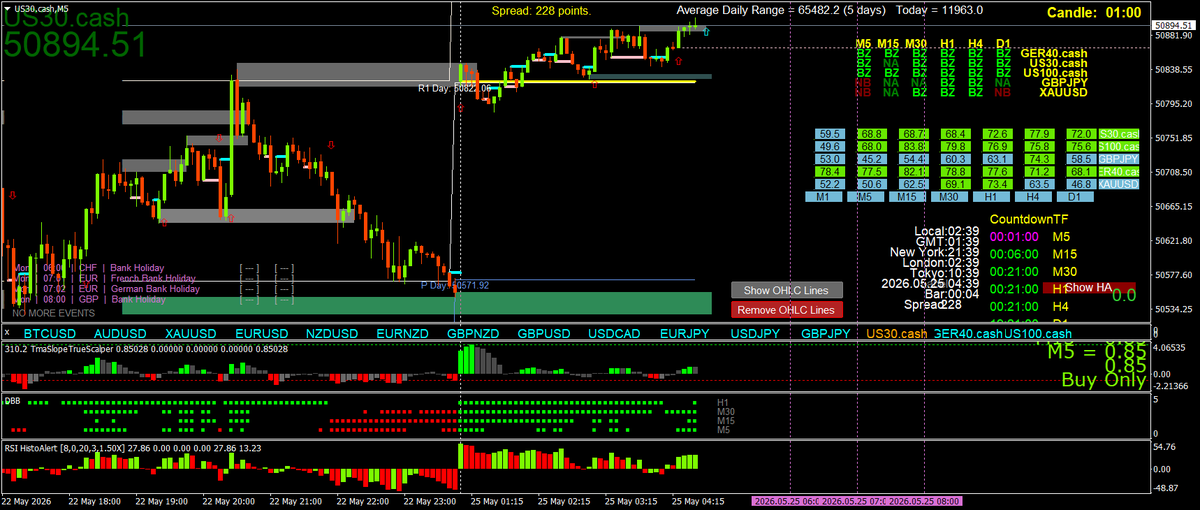Image resolution: width=1200 pixels, height=510 pixels.
Task: Click the 2026.05.25 08:00 pink time marker
Action: tap(922, 501)
